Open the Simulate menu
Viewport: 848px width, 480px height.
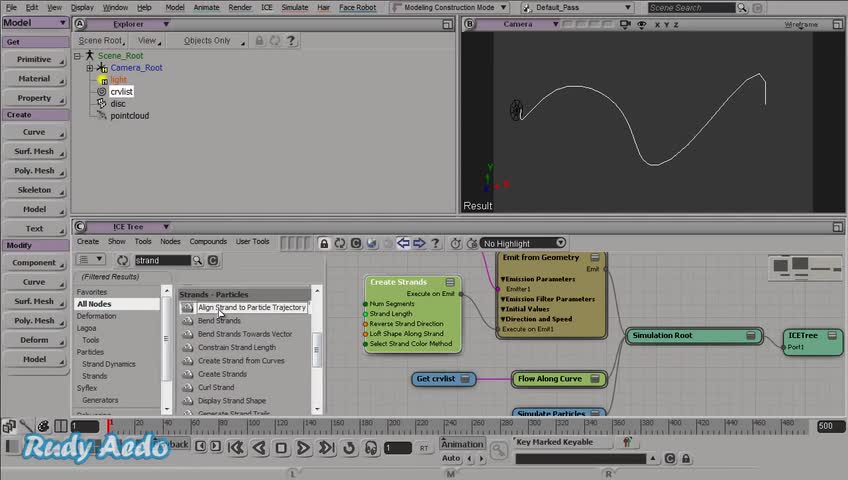tap(295, 8)
